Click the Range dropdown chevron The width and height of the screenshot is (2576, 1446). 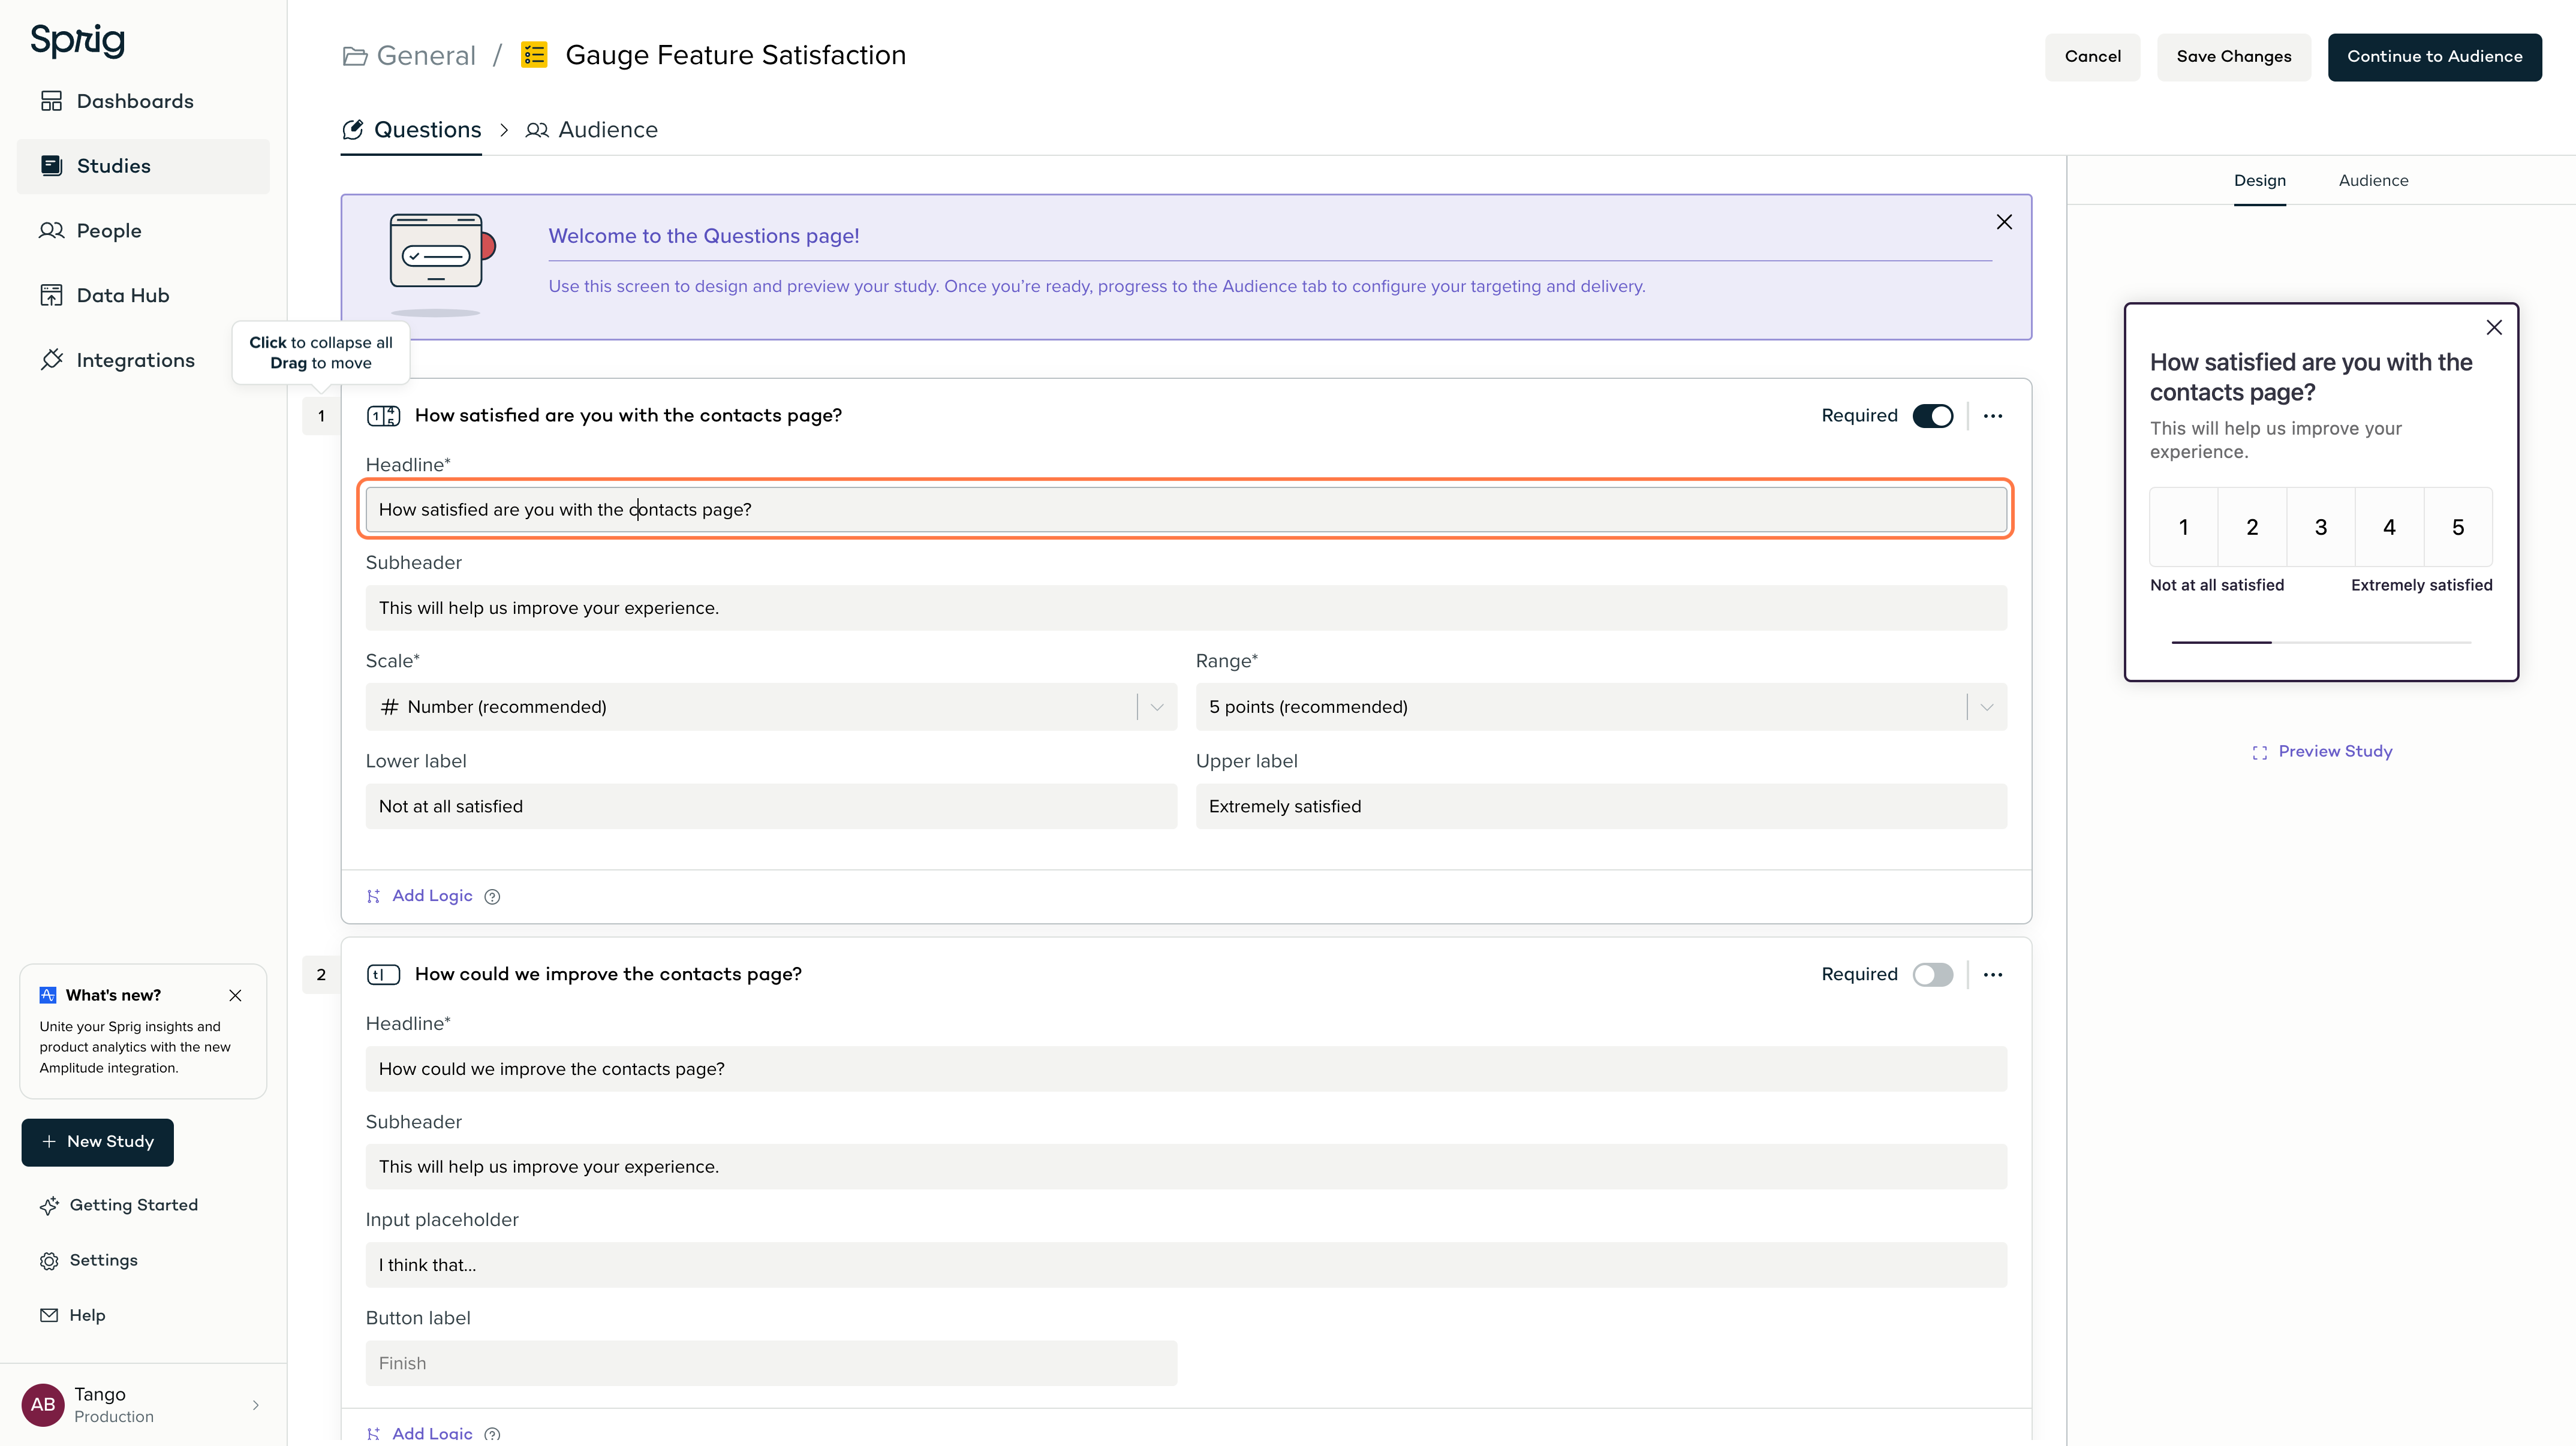pos(1987,707)
